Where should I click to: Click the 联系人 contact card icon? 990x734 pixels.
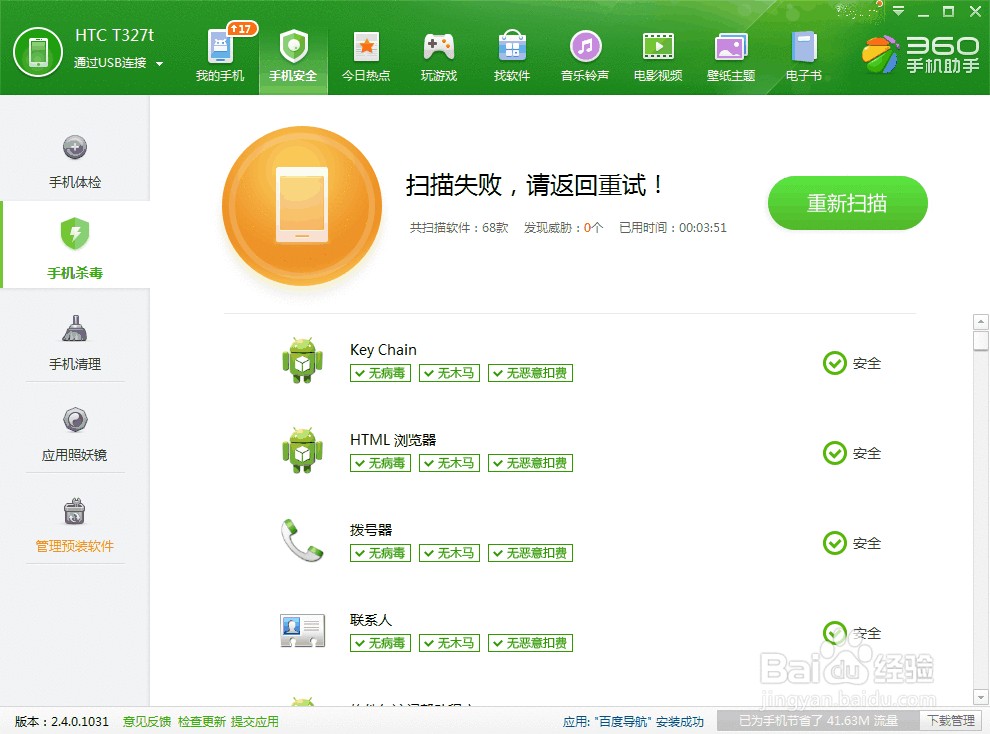point(302,630)
